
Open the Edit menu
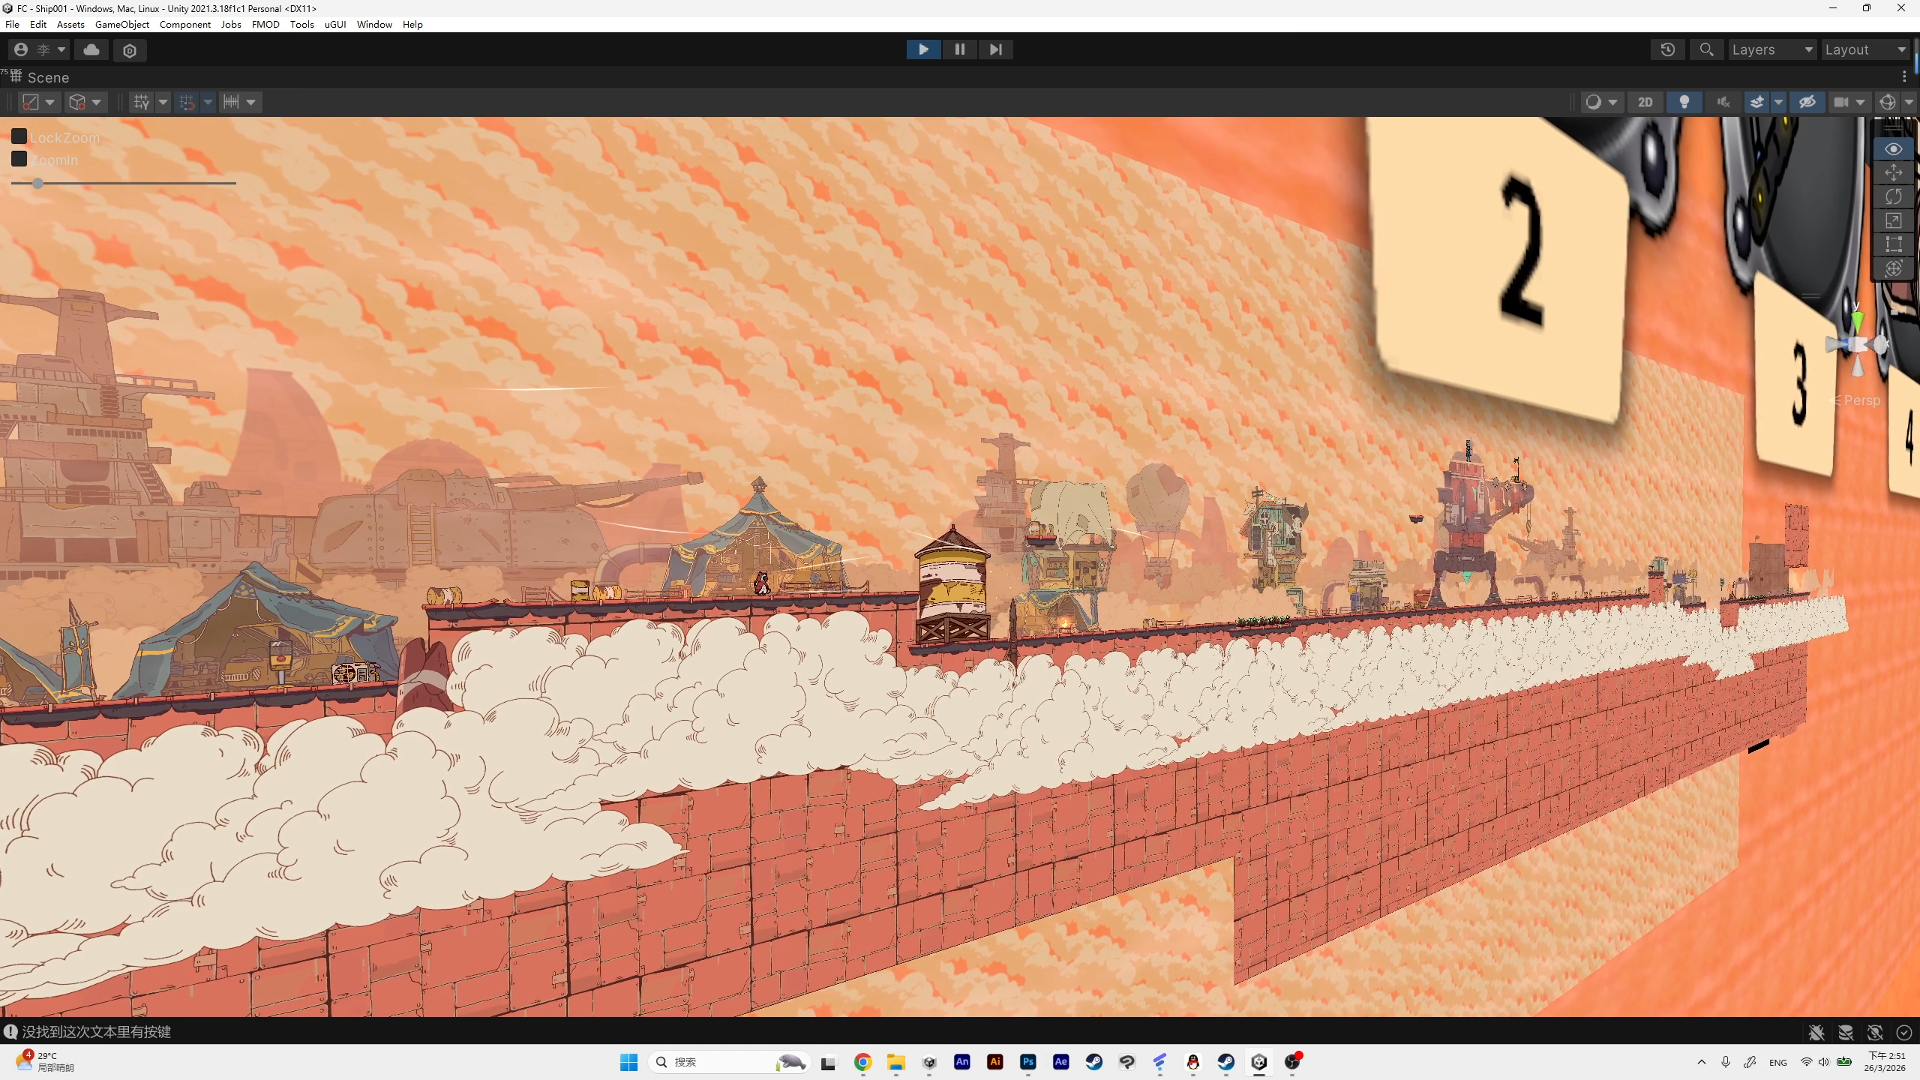pyautogui.click(x=38, y=24)
